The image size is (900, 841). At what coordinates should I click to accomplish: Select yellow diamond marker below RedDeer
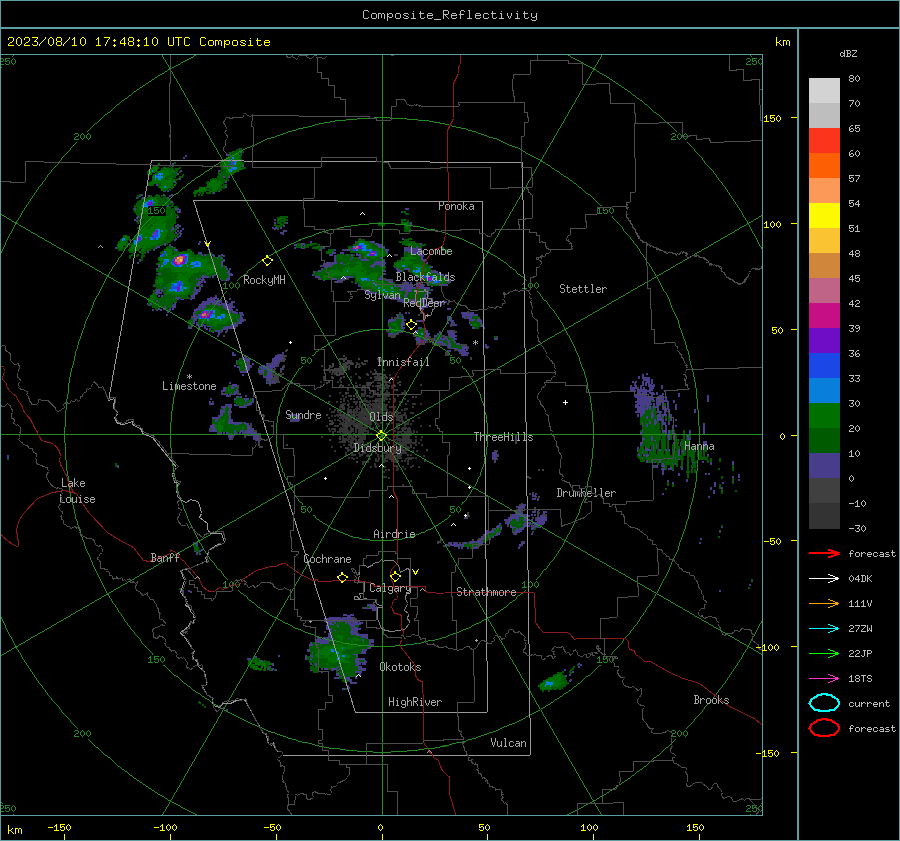coord(411,325)
